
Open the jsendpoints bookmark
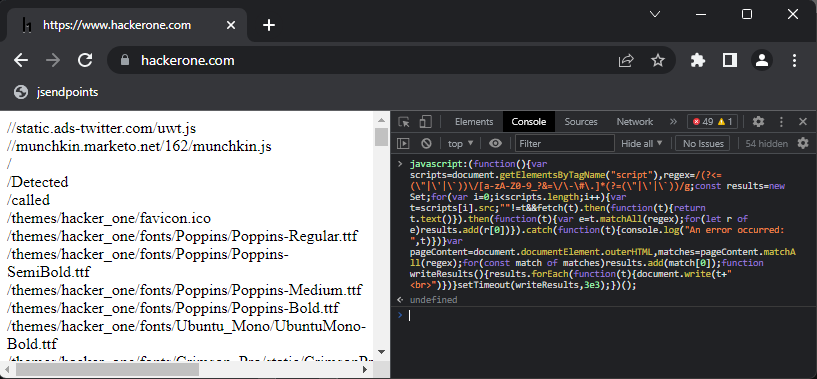pos(56,92)
